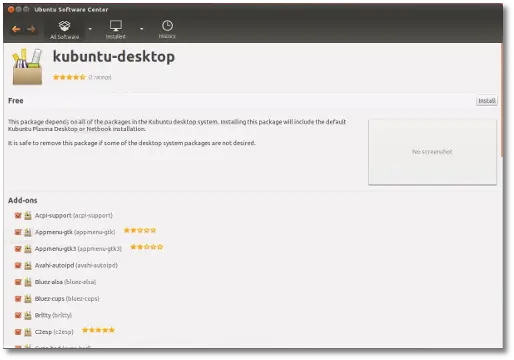This screenshot has height=360, width=514.
Task: Expand the All Software dropdown arrow
Action: point(90,29)
